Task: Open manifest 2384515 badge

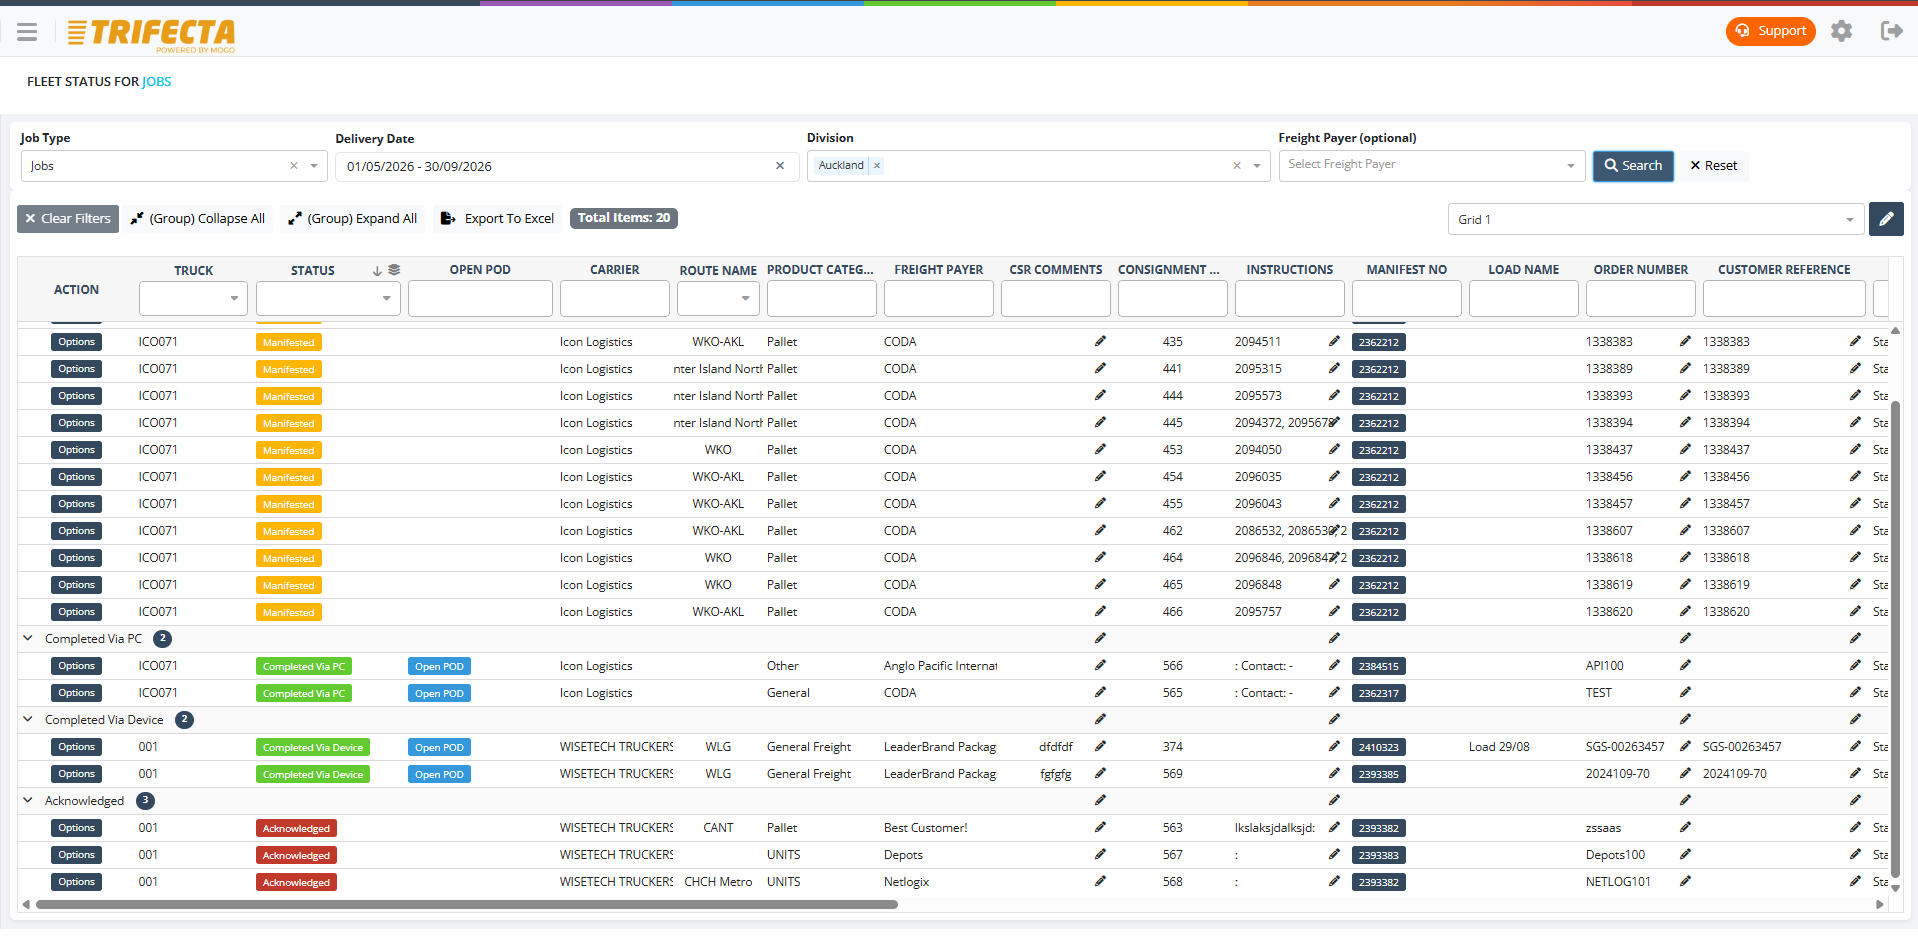Action: click(x=1379, y=666)
